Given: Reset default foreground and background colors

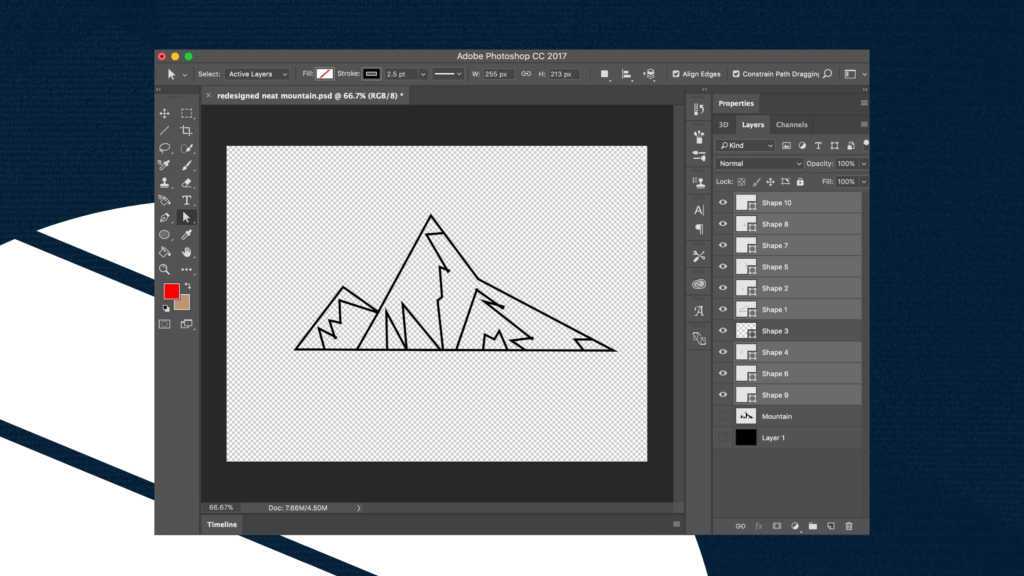Looking at the screenshot, I should tap(166, 308).
